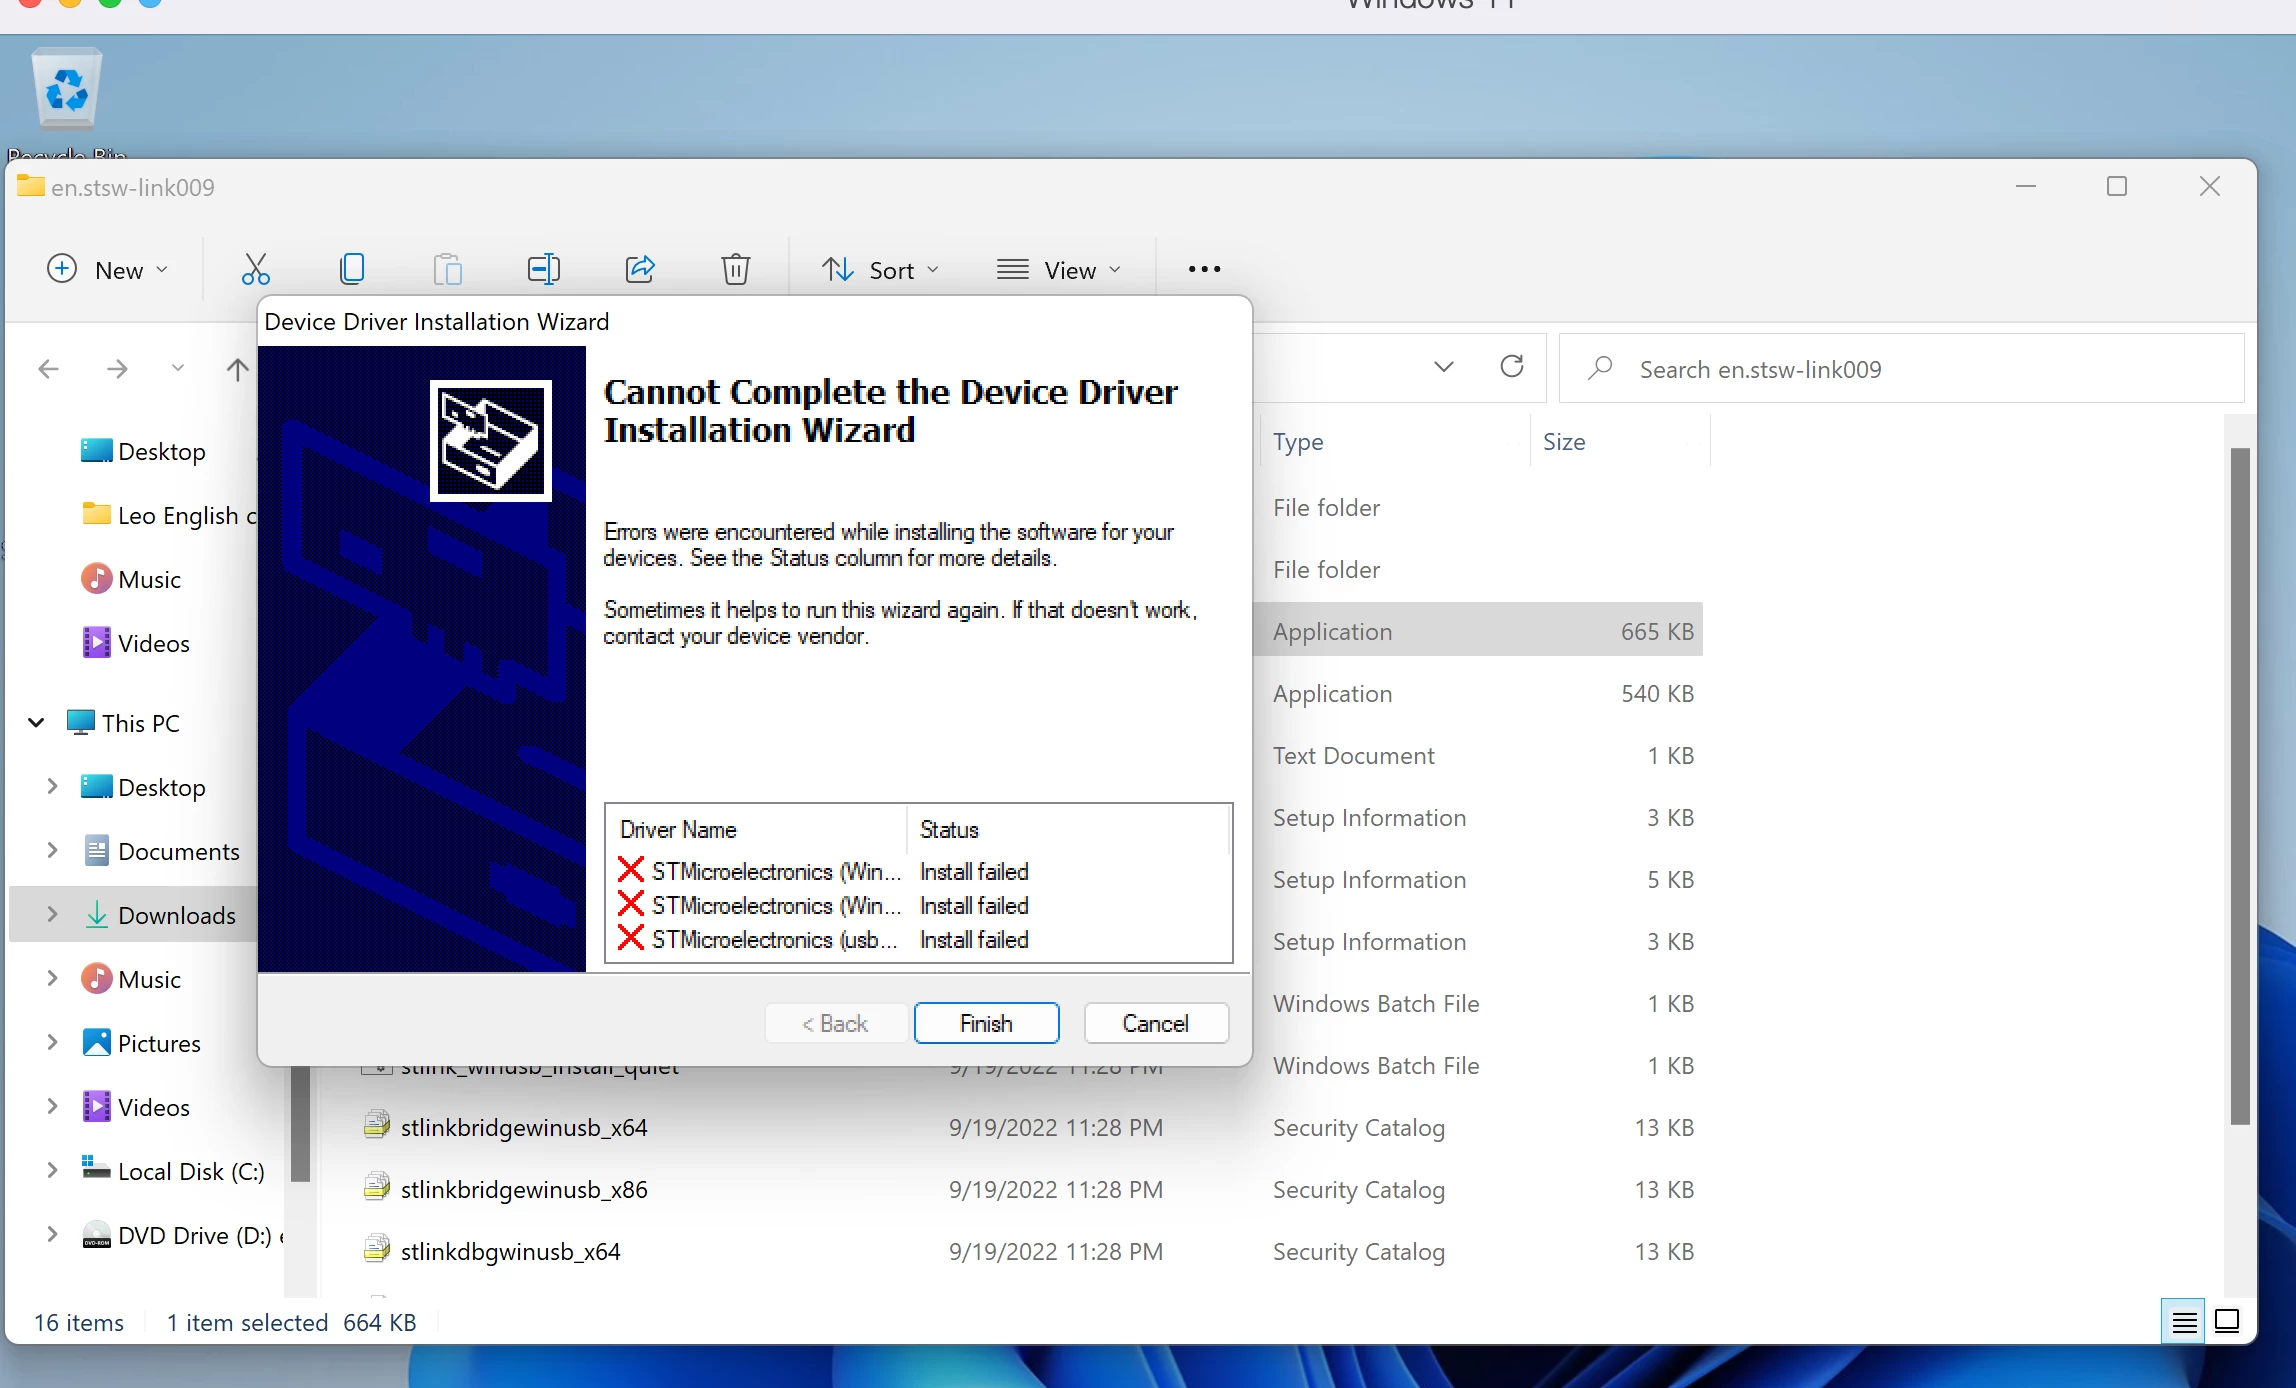2296x1388 pixels.
Task: Click the stlinkdbgwinusb_x64 file icon
Action: 376,1250
